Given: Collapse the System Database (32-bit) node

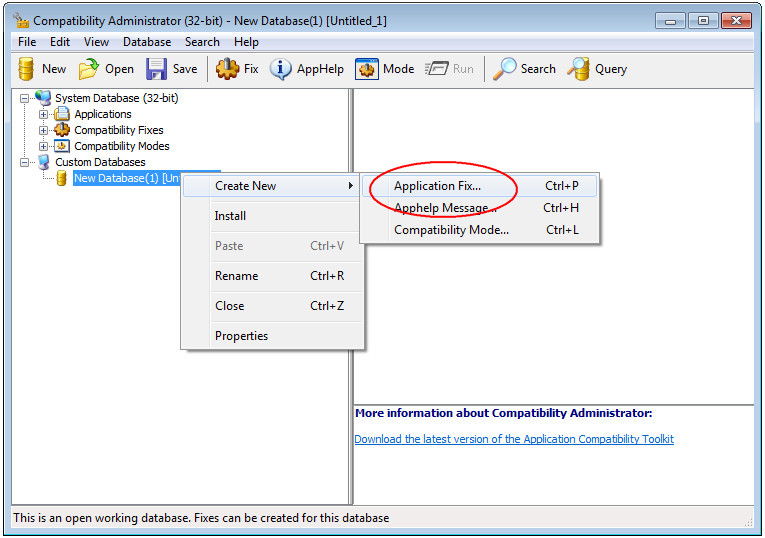Looking at the screenshot, I should click(24, 99).
